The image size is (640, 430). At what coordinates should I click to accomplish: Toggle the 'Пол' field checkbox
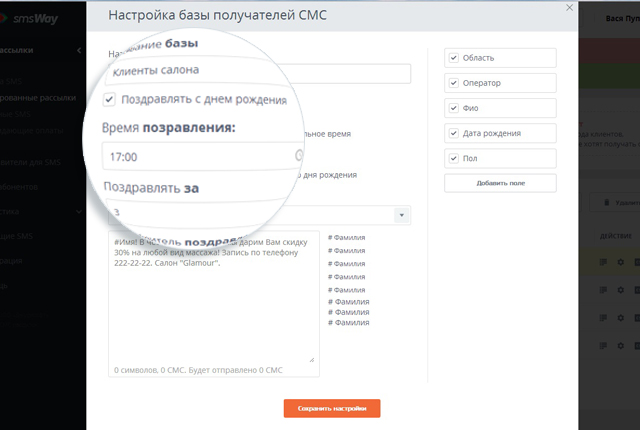pos(453,158)
